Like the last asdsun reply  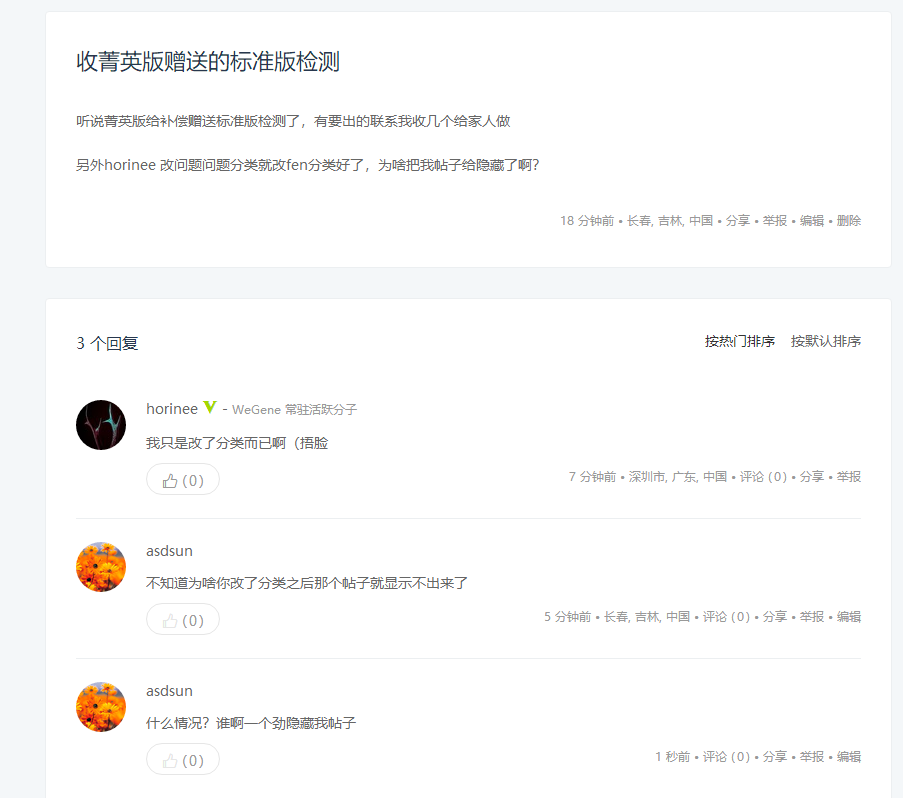click(x=183, y=759)
